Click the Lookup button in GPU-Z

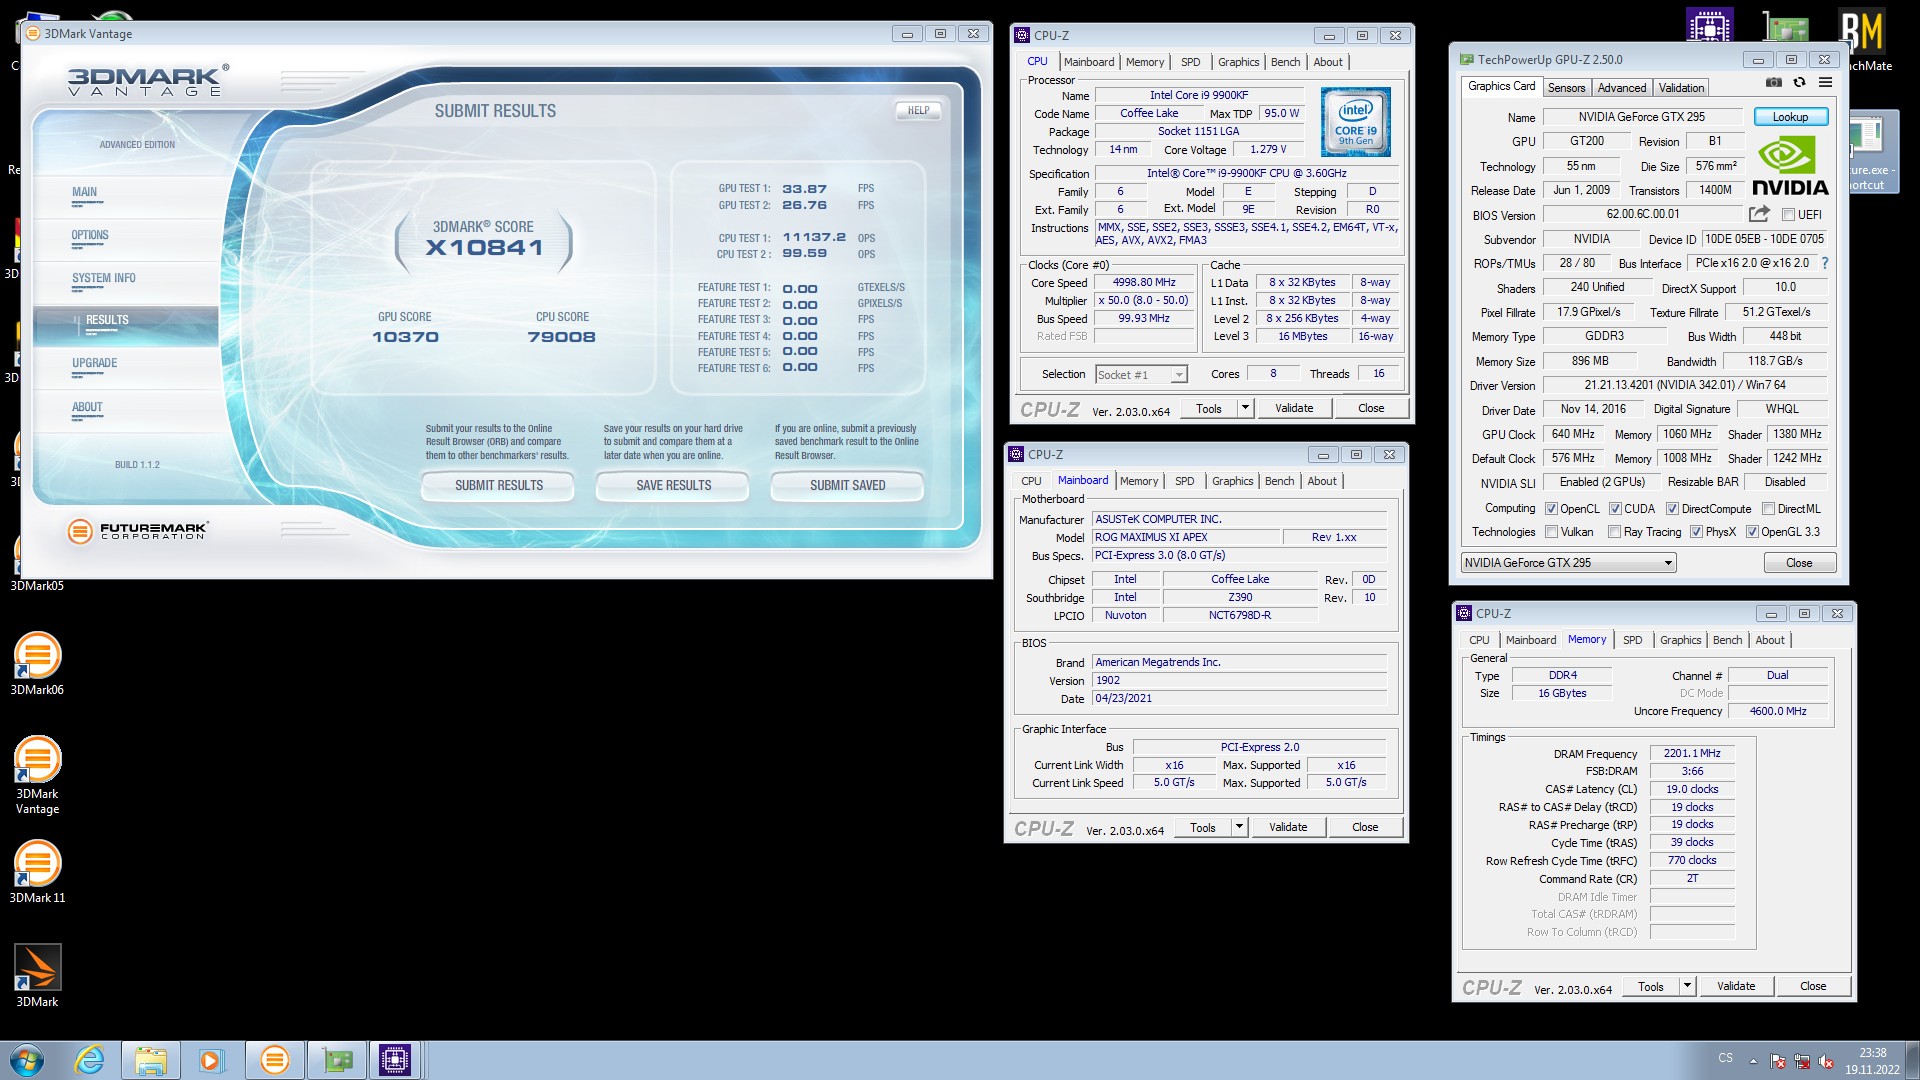(x=1790, y=117)
